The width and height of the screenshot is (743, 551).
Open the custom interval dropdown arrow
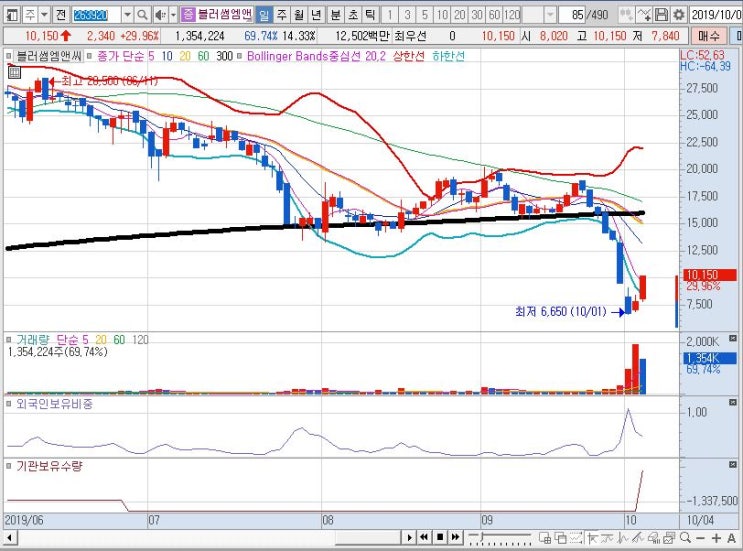pos(550,15)
